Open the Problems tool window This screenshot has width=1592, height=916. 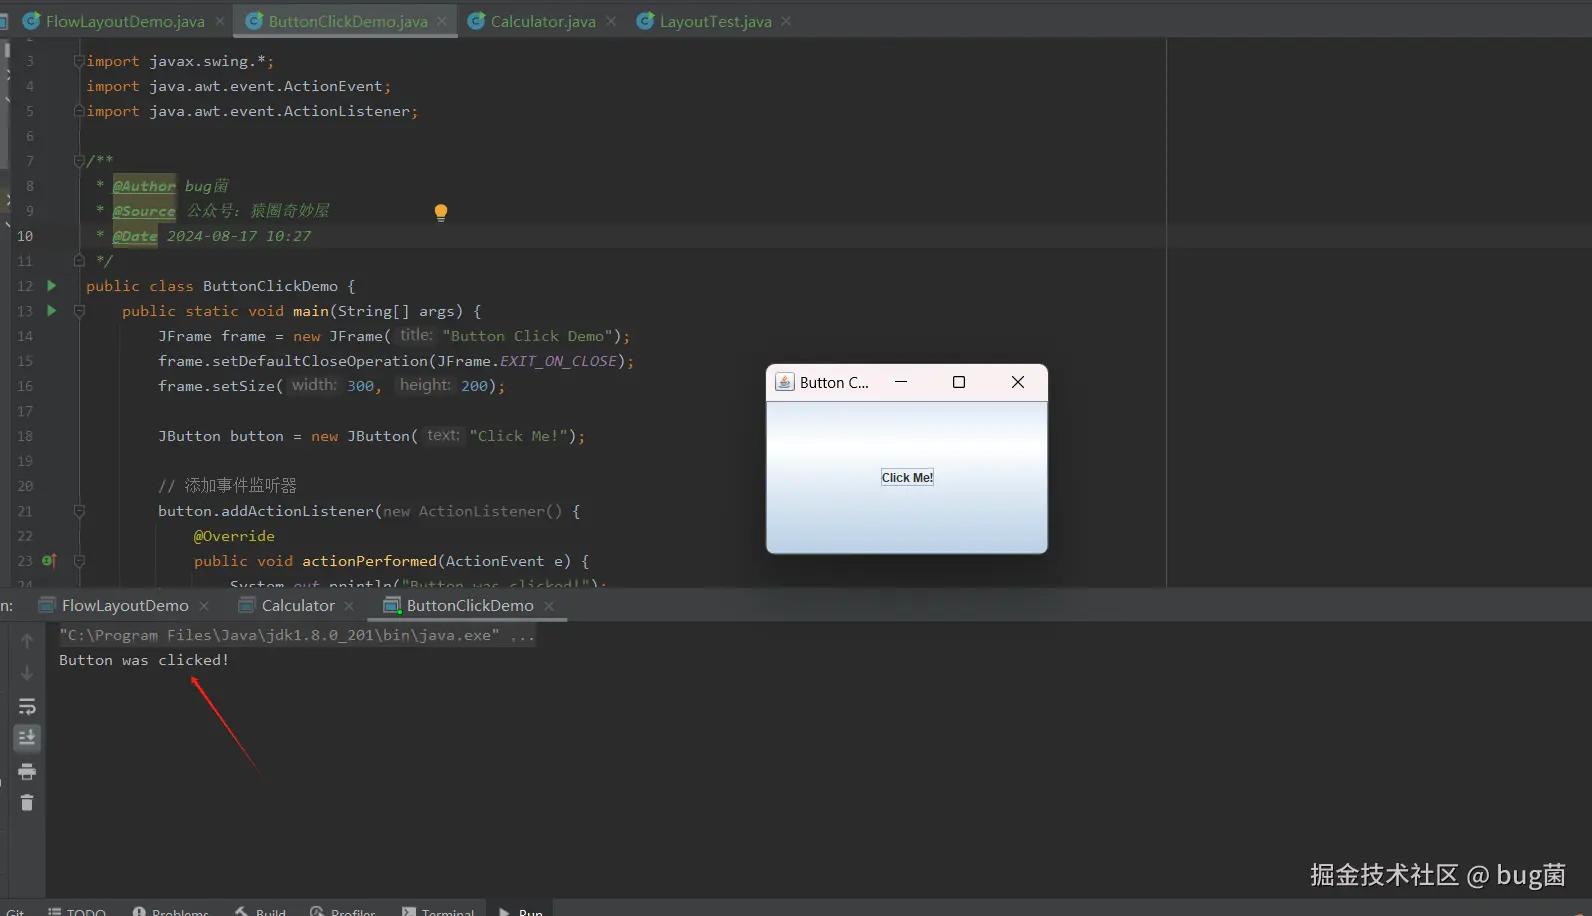pos(170,910)
